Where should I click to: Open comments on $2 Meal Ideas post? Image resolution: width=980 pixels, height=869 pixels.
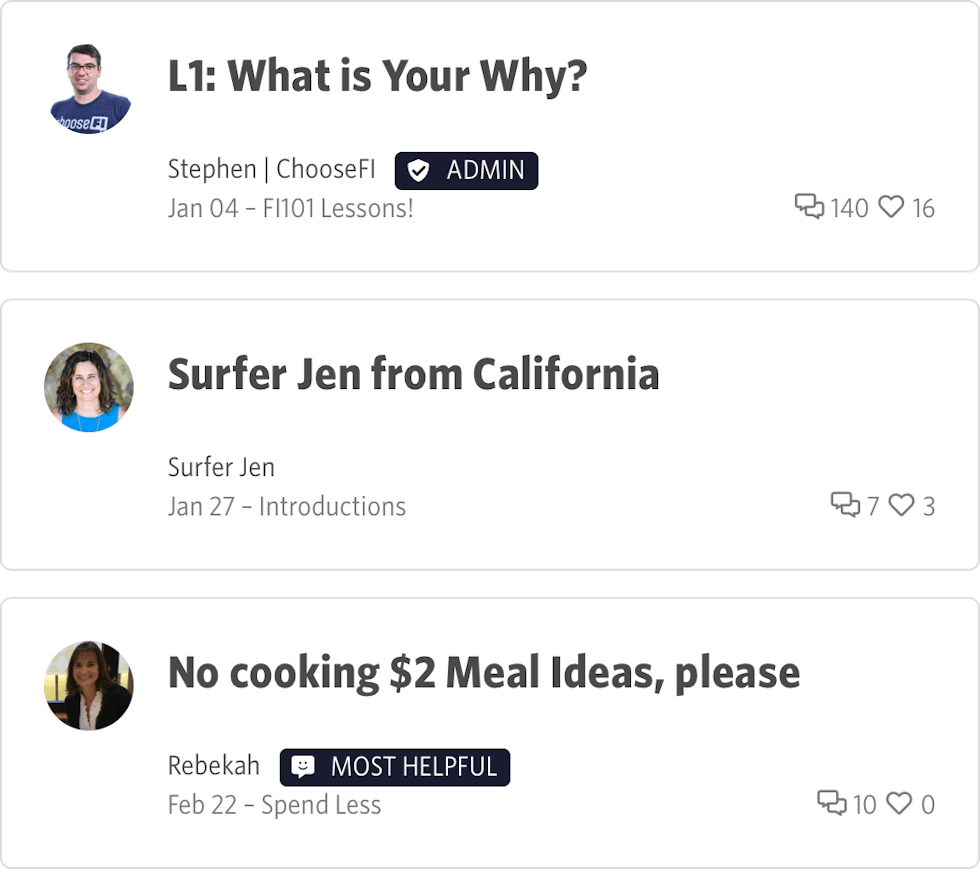832,803
